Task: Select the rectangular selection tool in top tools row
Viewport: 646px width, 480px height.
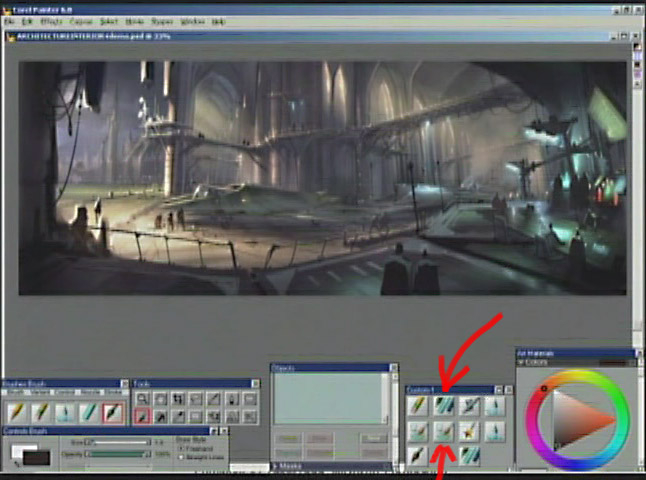Action: (249, 398)
